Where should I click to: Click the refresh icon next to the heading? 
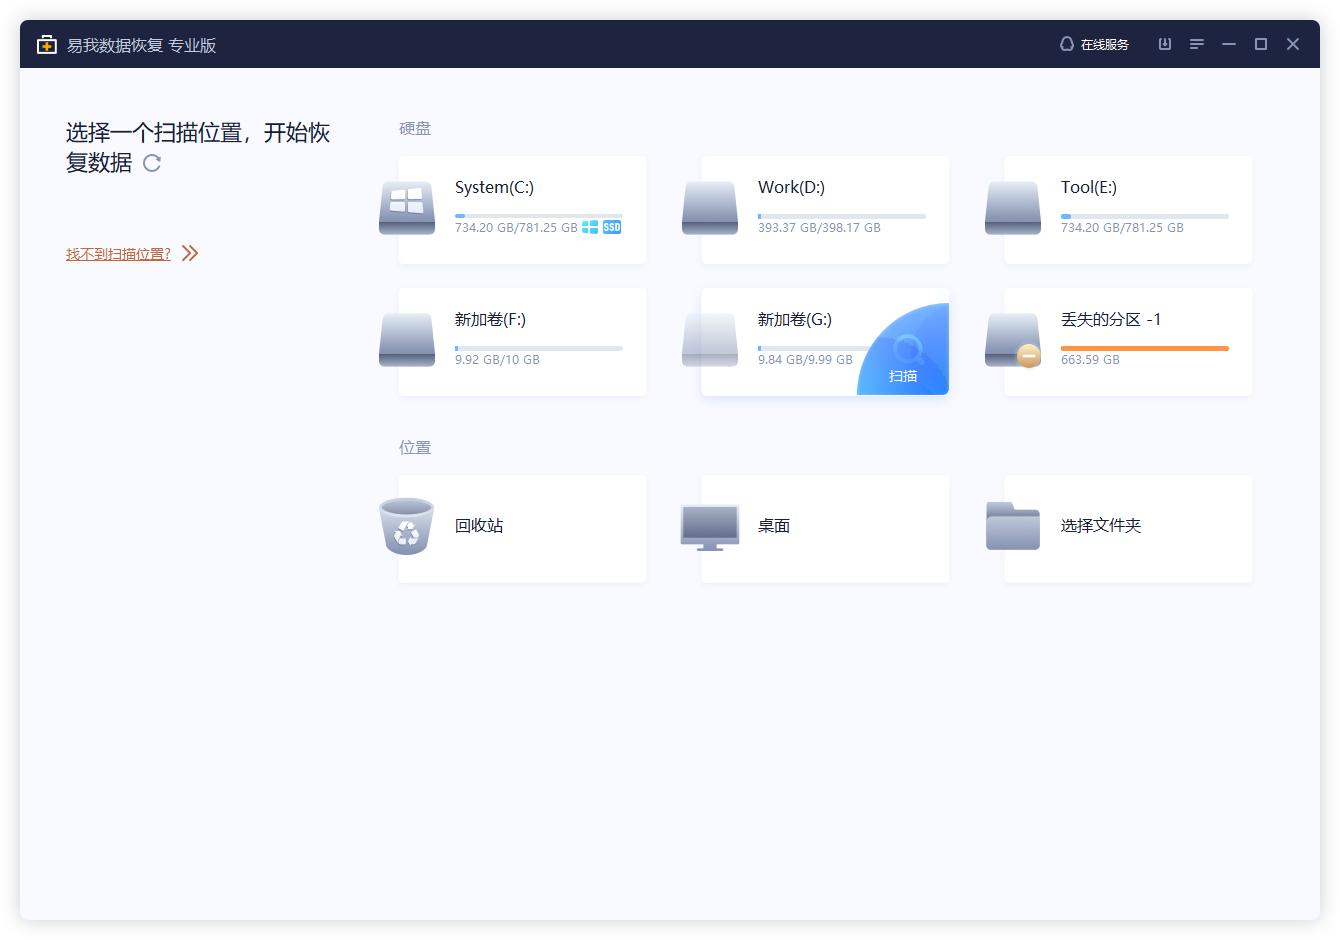[x=152, y=163]
